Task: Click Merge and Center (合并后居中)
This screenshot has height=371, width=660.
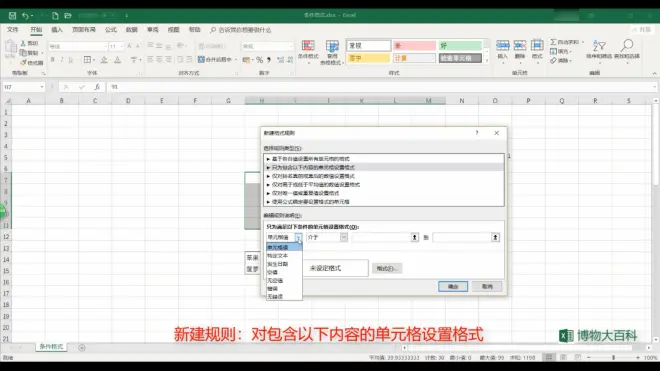Action: [215, 59]
